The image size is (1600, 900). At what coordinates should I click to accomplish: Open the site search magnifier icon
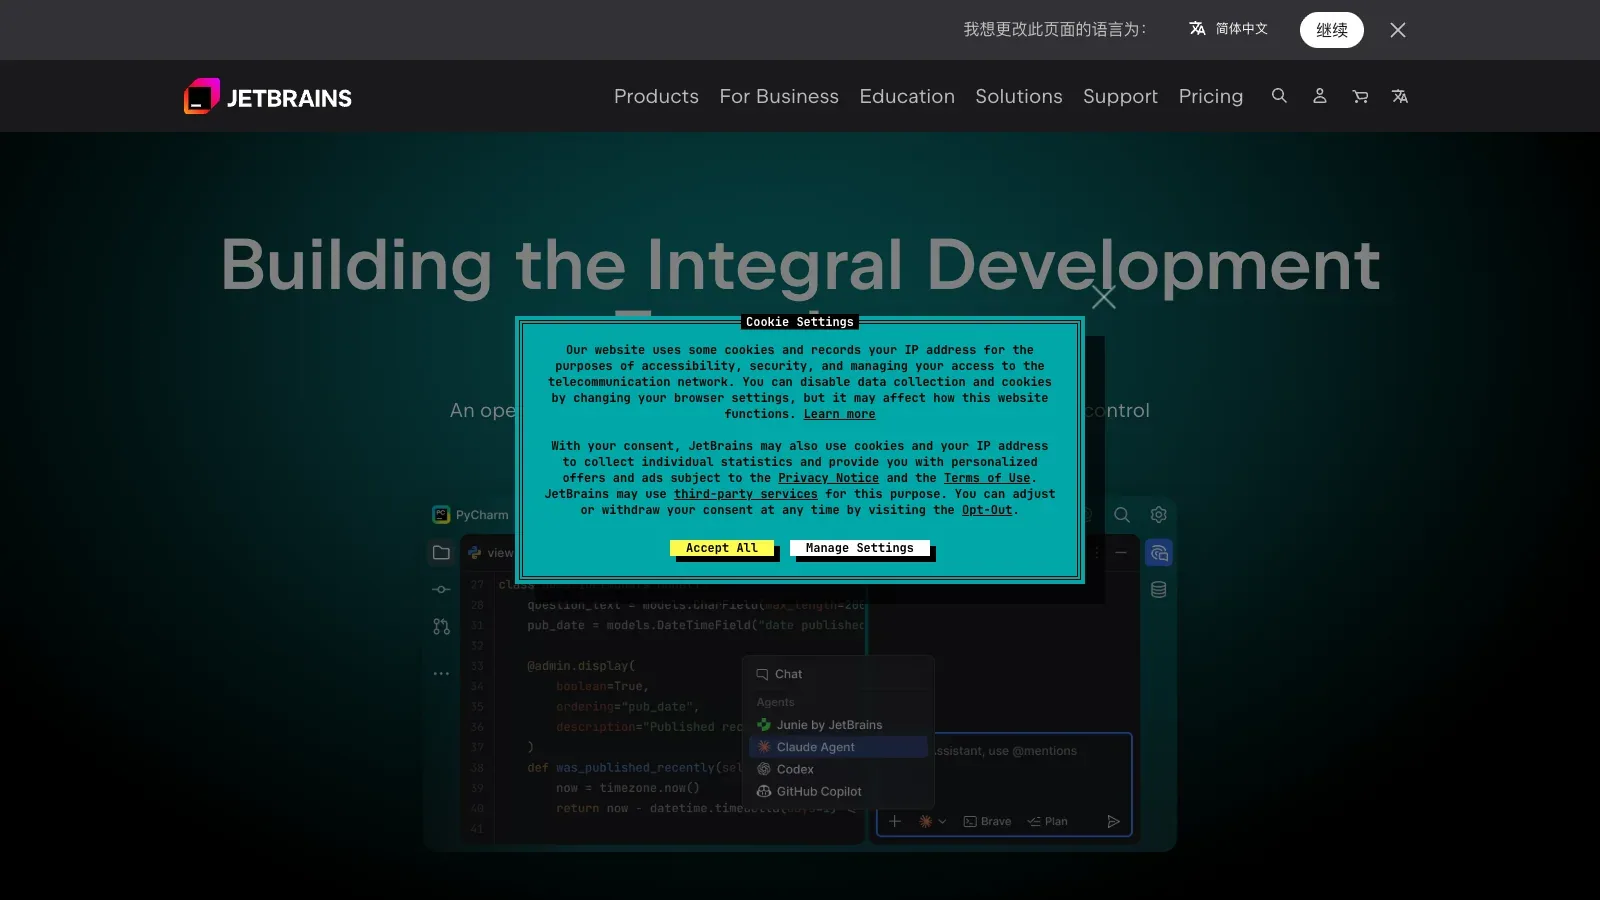point(1279,96)
